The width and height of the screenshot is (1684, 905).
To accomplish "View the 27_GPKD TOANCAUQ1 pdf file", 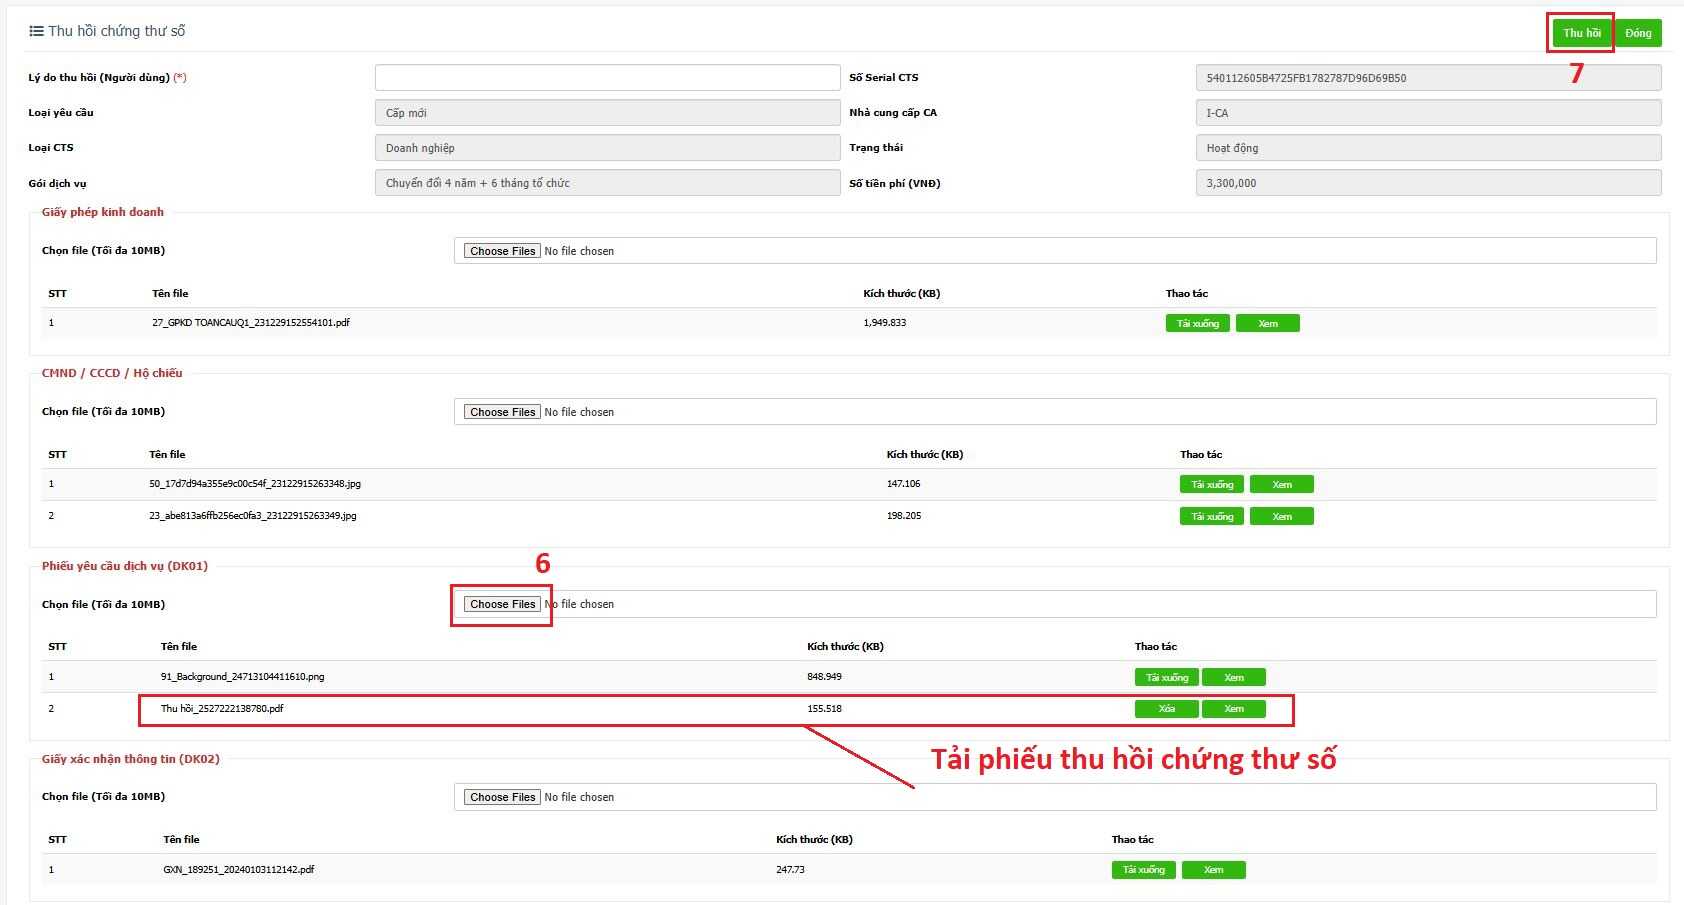I will pyautogui.click(x=1268, y=323).
